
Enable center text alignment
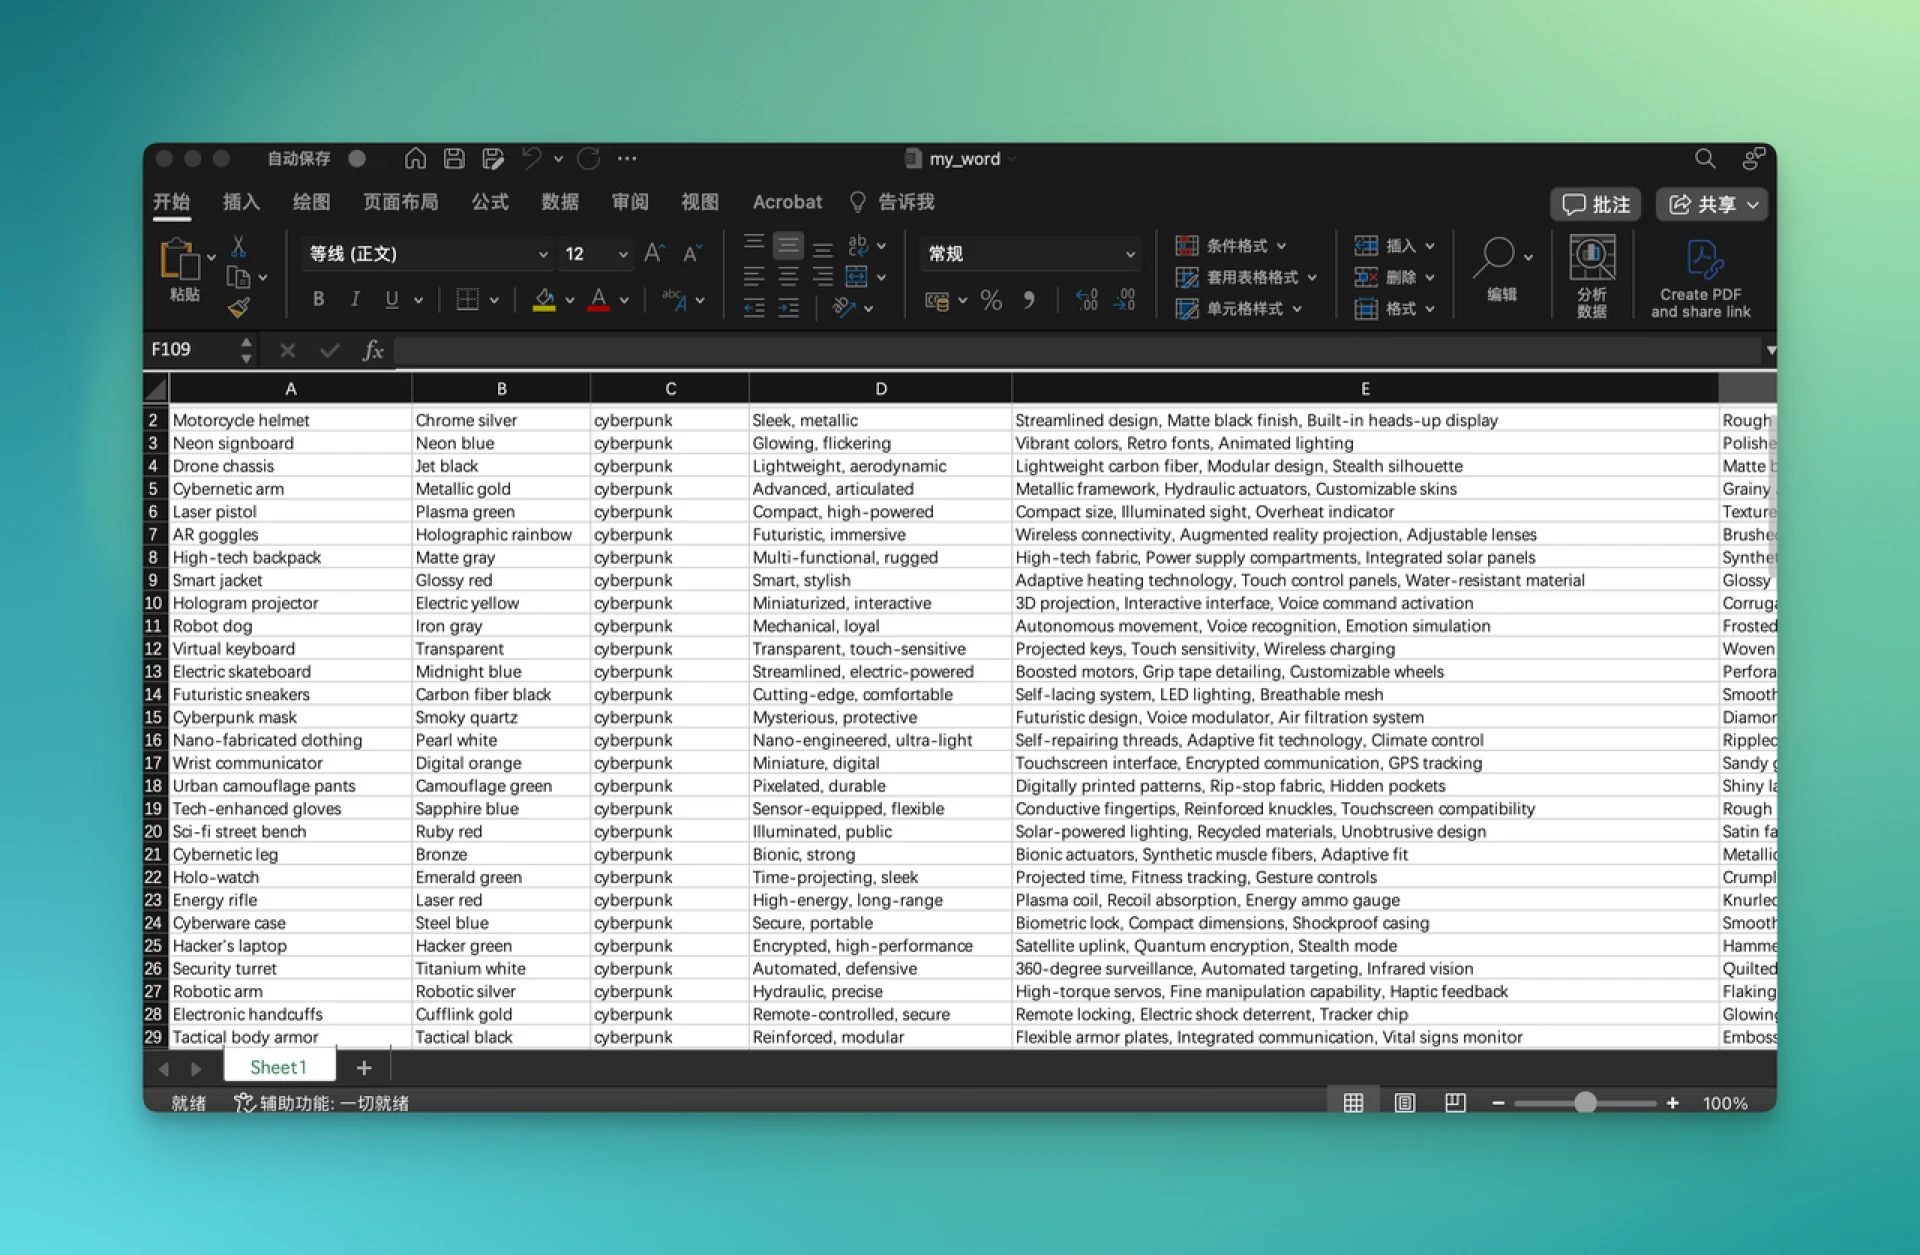pos(788,276)
